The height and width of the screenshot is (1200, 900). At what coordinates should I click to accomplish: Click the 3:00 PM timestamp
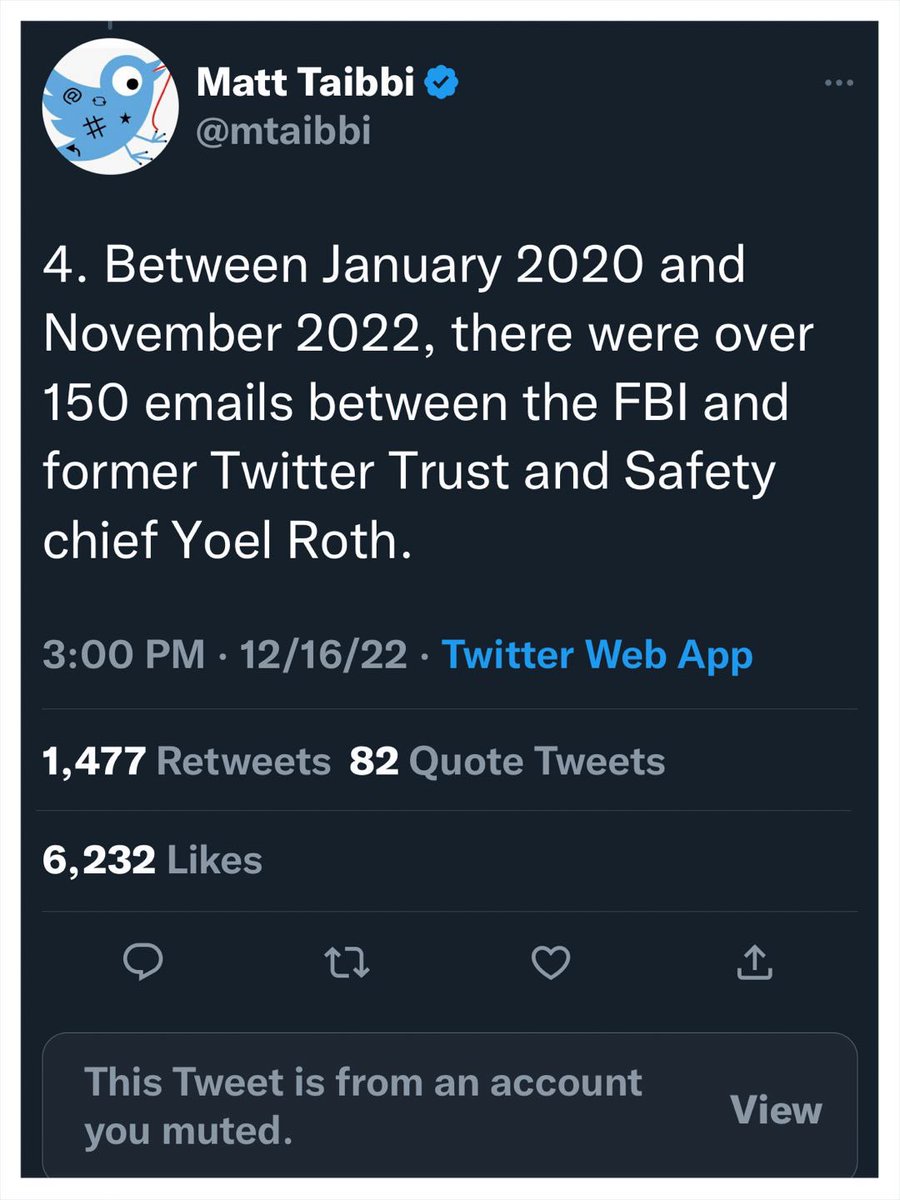[x=118, y=656]
